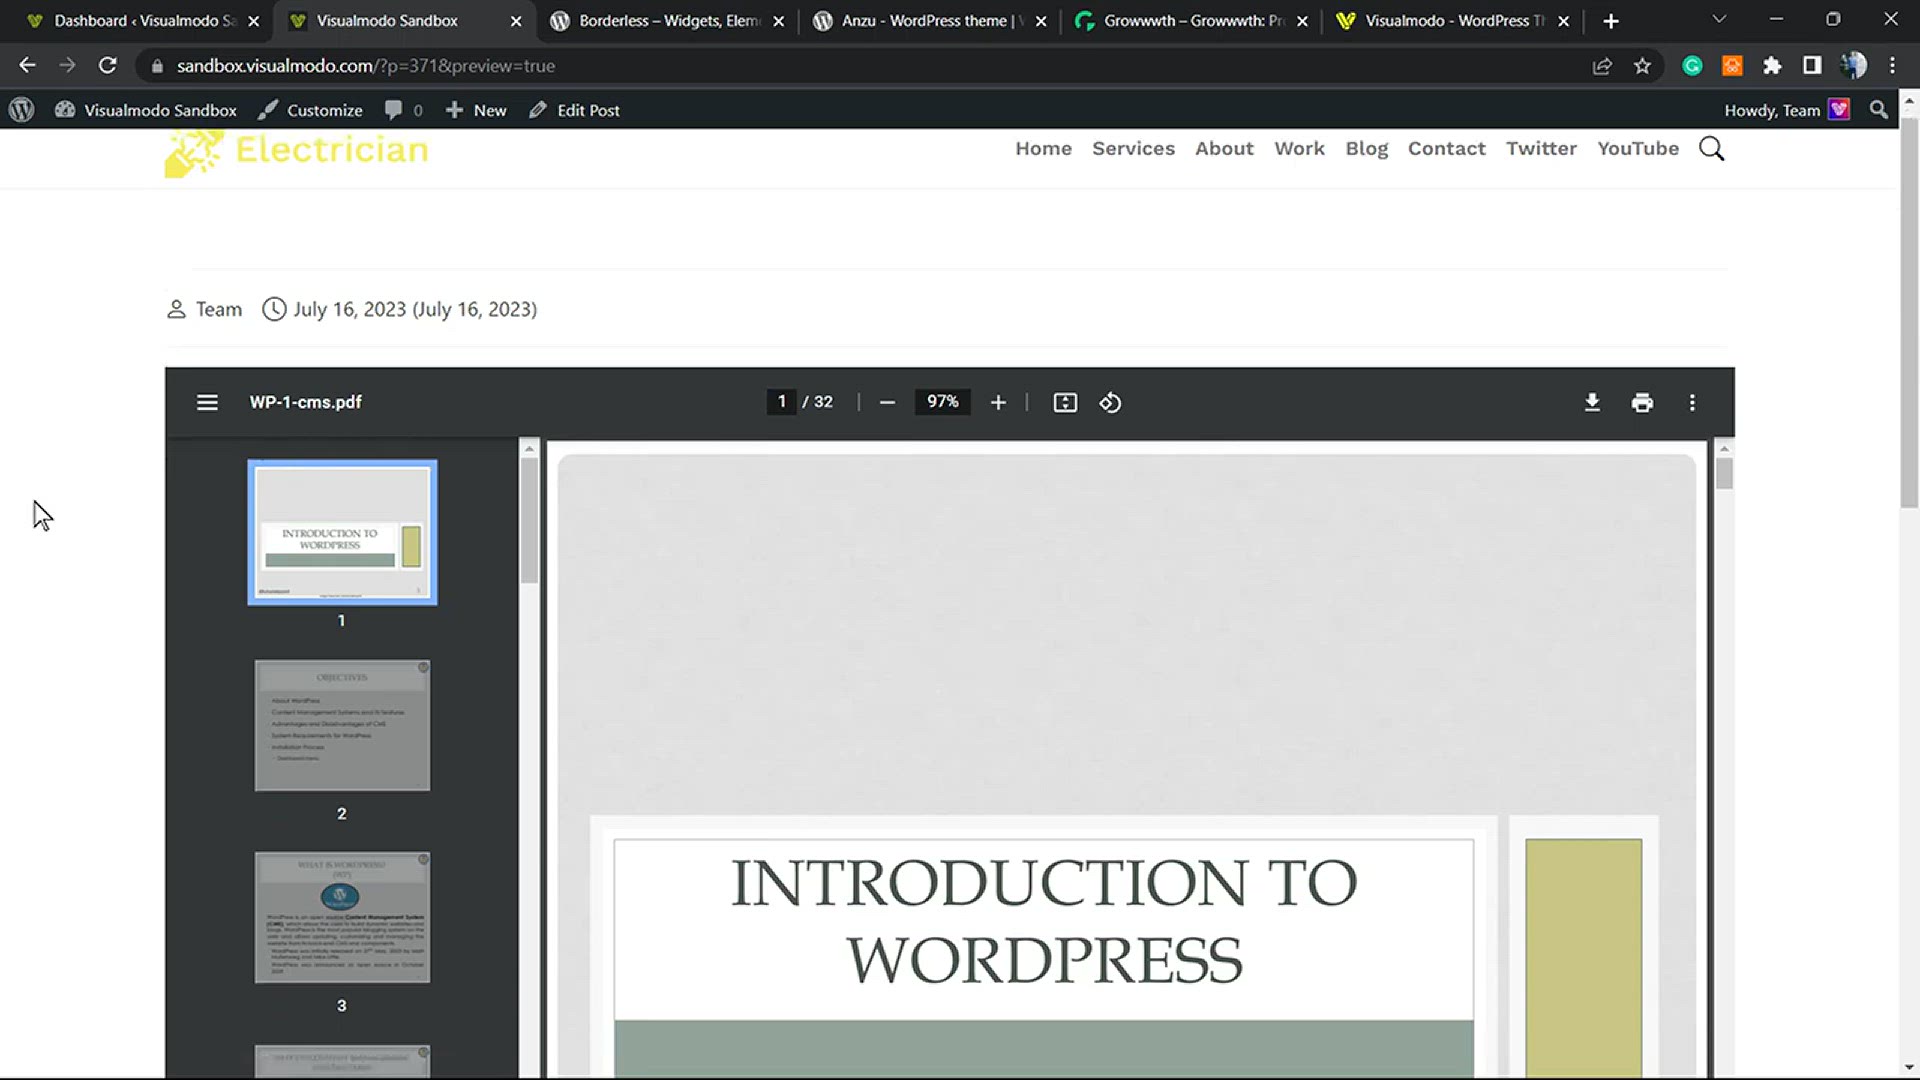Open tab search dropdown arrow
The height and width of the screenshot is (1080, 1920).
(1719, 19)
